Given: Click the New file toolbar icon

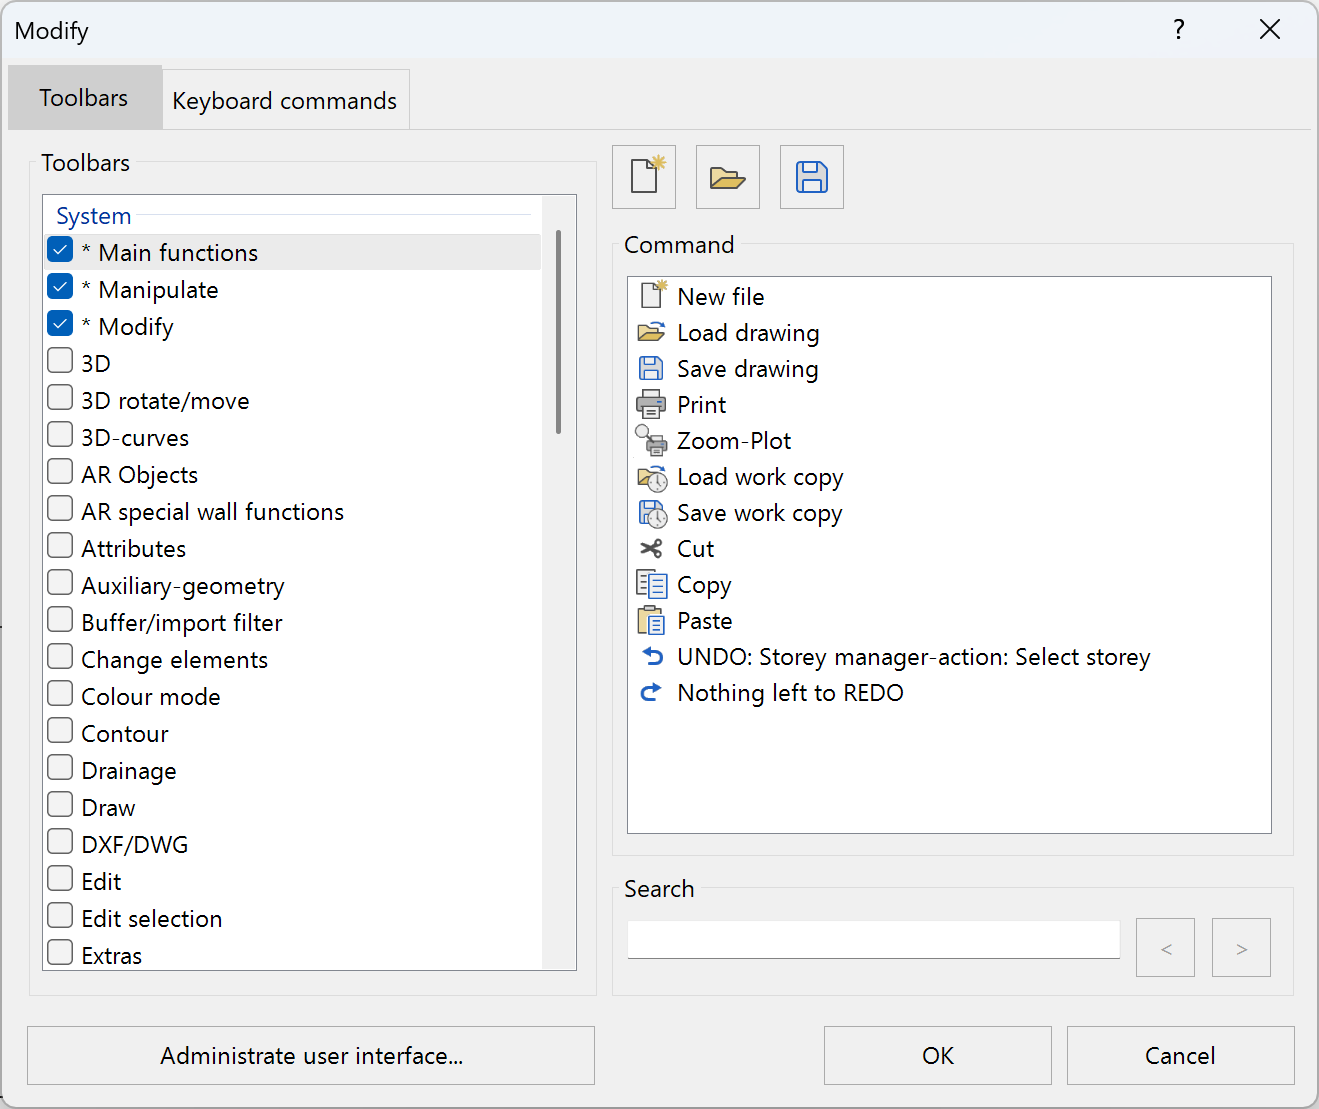Looking at the screenshot, I should 644,177.
